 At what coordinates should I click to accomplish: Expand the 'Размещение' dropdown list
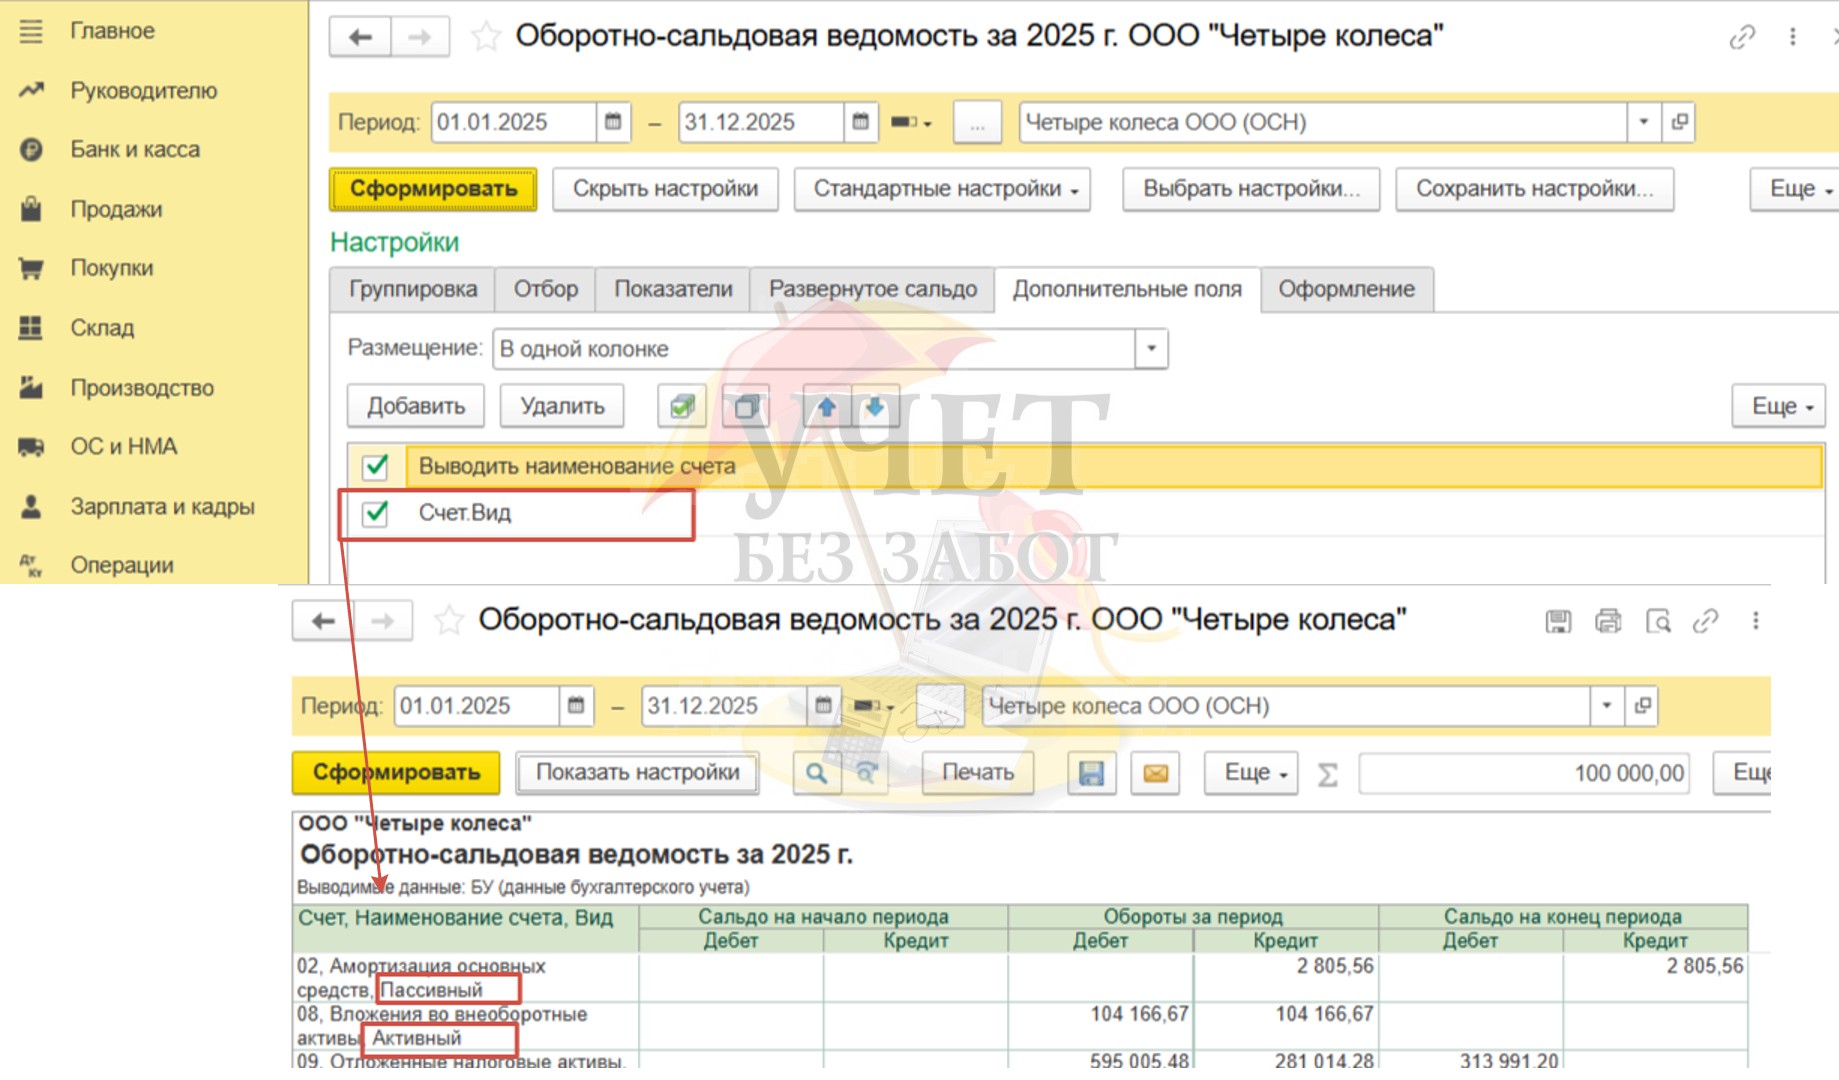1151,348
